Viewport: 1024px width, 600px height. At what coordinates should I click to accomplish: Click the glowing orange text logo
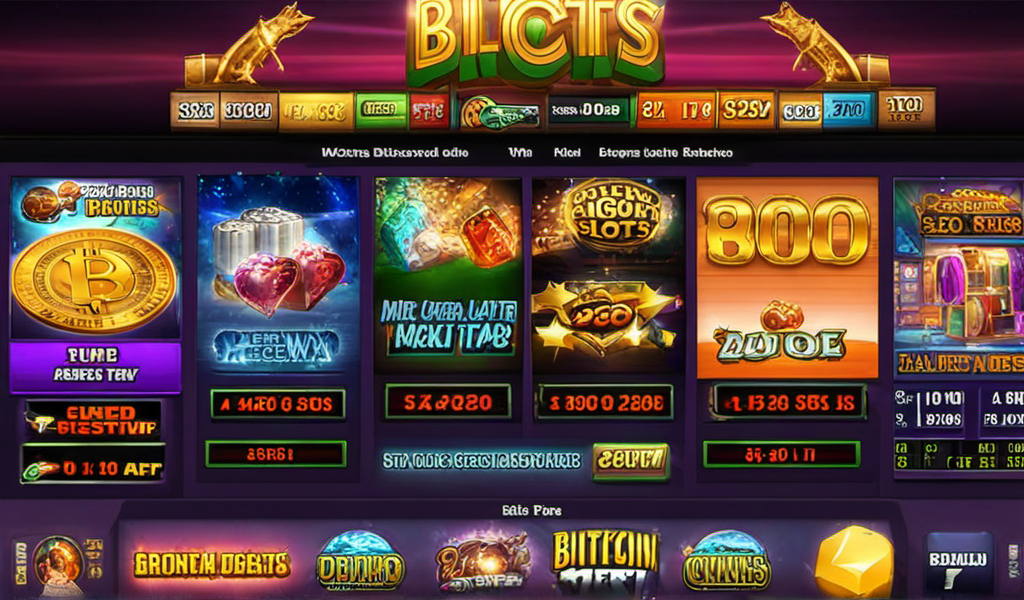(x=211, y=564)
